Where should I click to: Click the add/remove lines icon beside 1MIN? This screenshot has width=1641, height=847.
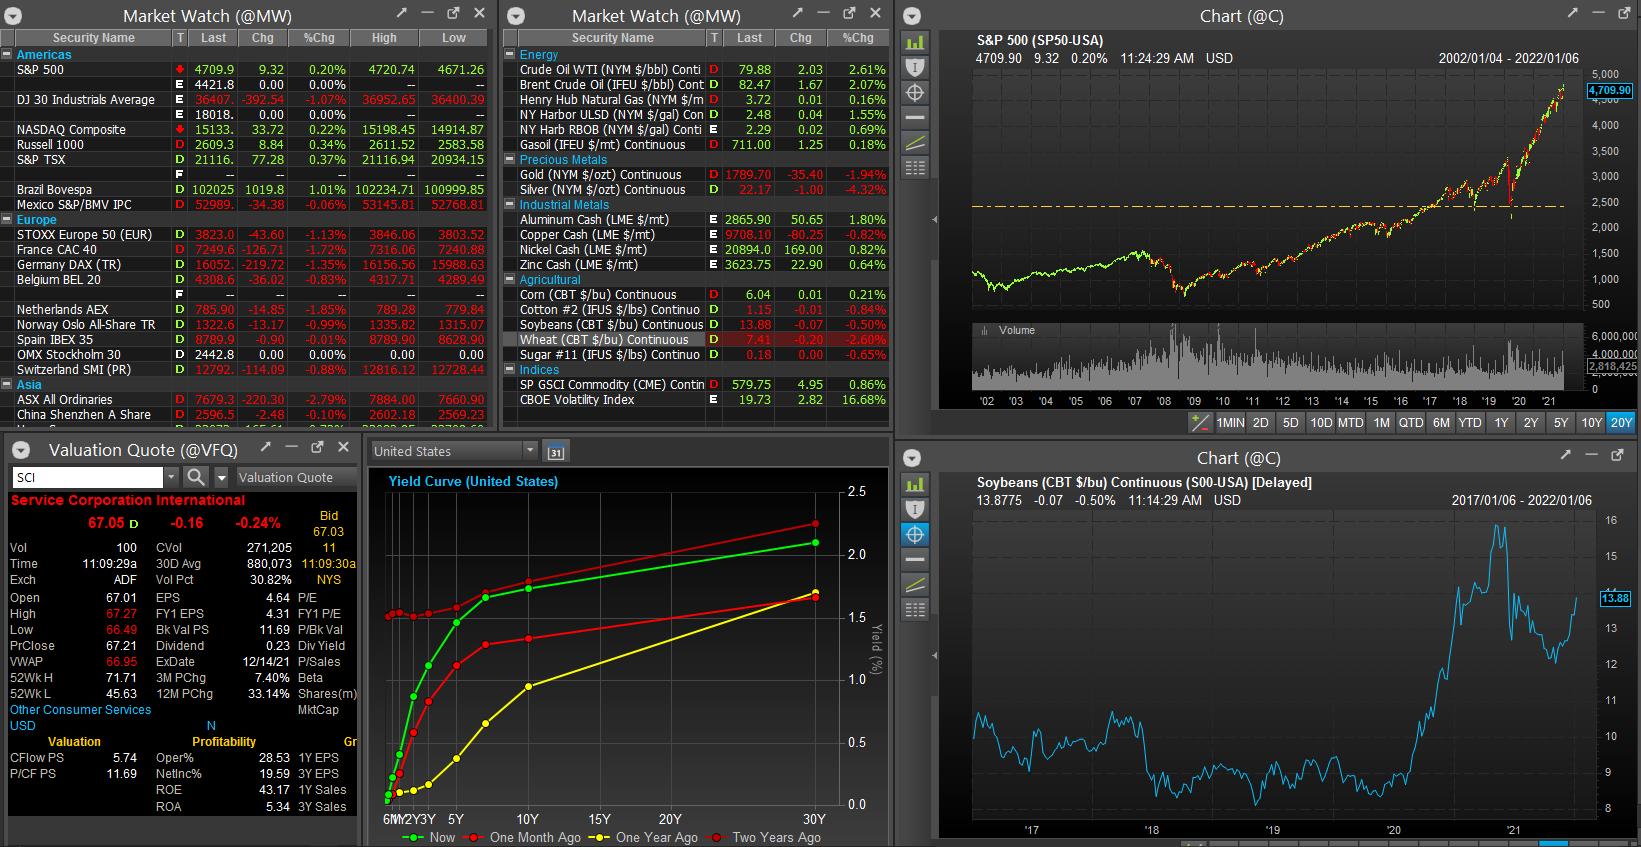[1200, 422]
